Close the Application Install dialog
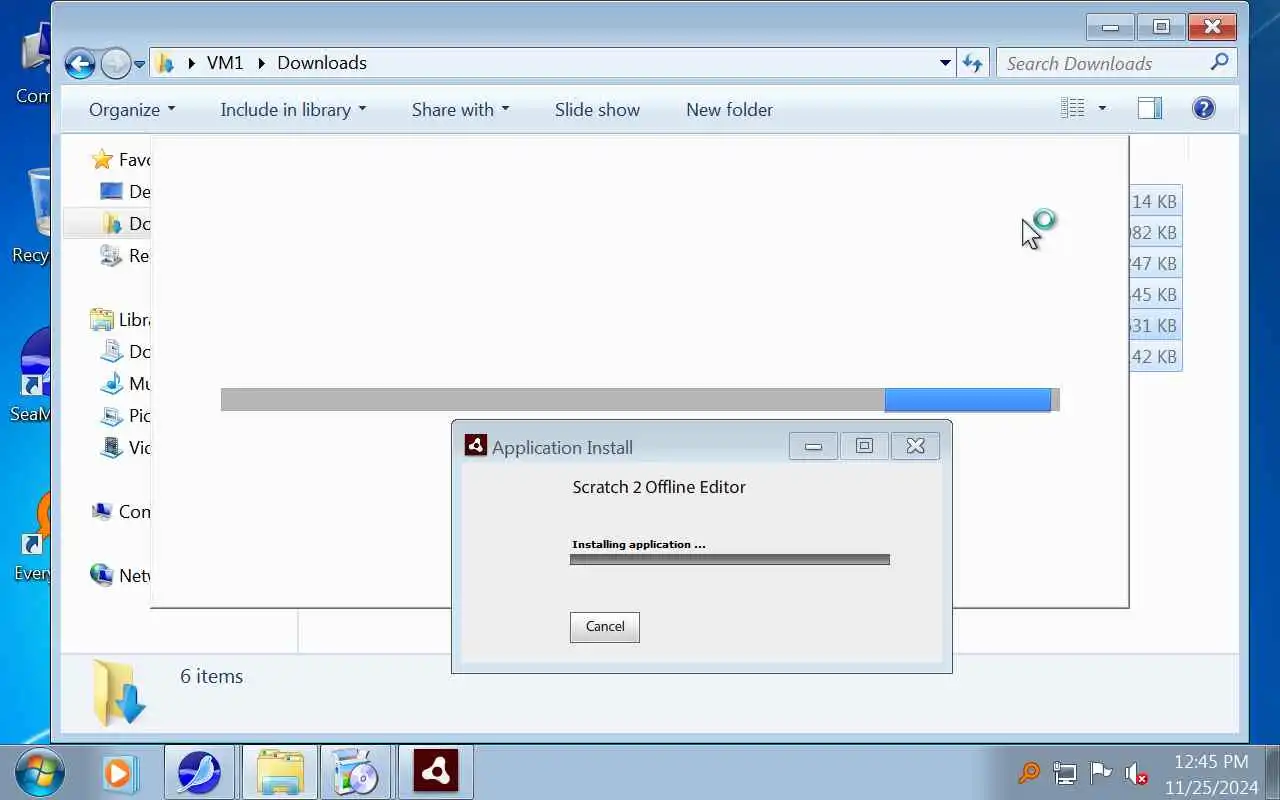 pos(915,446)
